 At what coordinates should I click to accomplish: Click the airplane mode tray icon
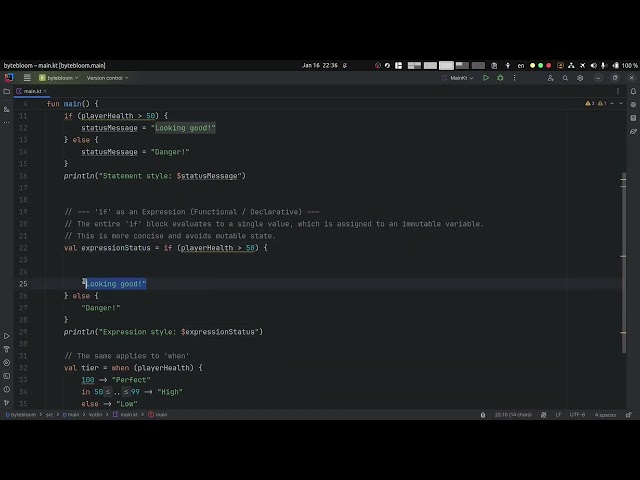(x=582, y=65)
